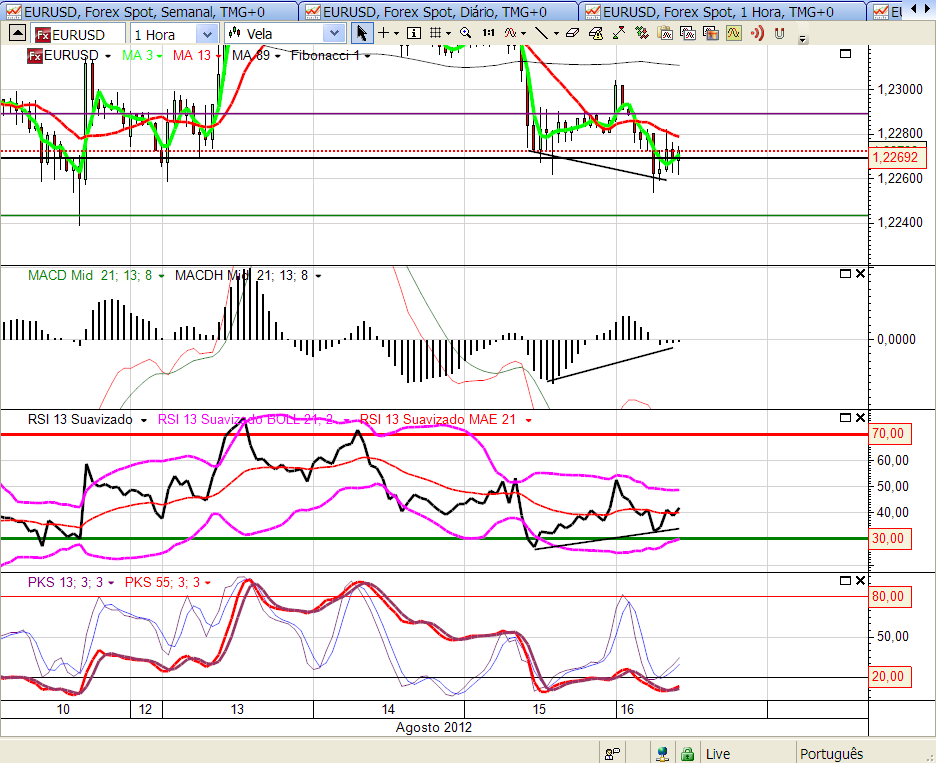Click the eraser with warning icon
The image size is (936, 763).
click(x=596, y=33)
